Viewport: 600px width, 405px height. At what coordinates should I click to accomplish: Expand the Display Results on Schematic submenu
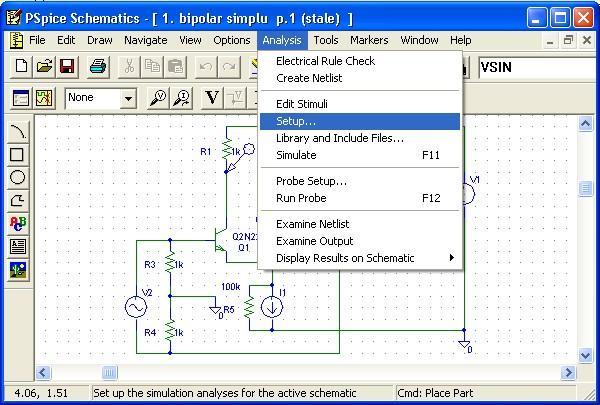pos(360,258)
